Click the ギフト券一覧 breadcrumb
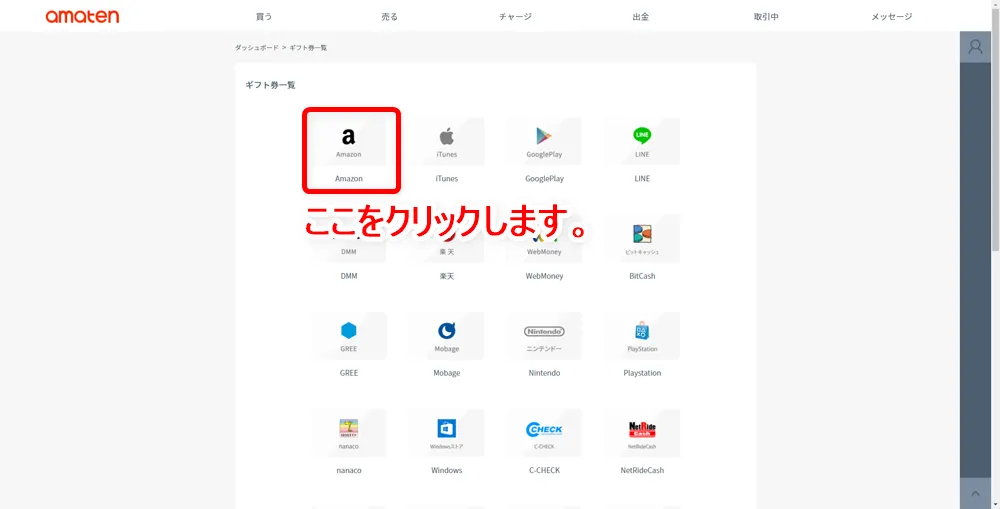 pos(308,48)
